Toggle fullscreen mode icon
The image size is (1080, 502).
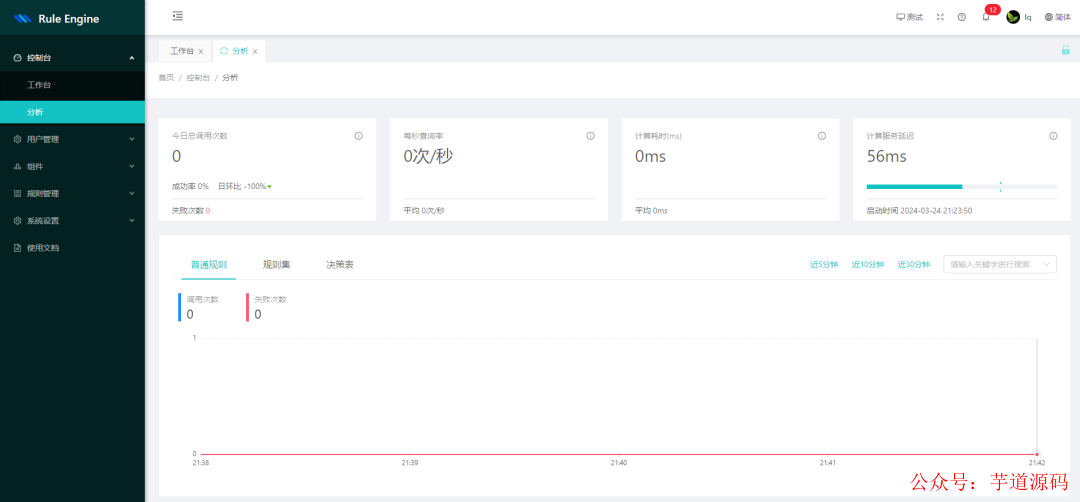pos(940,17)
